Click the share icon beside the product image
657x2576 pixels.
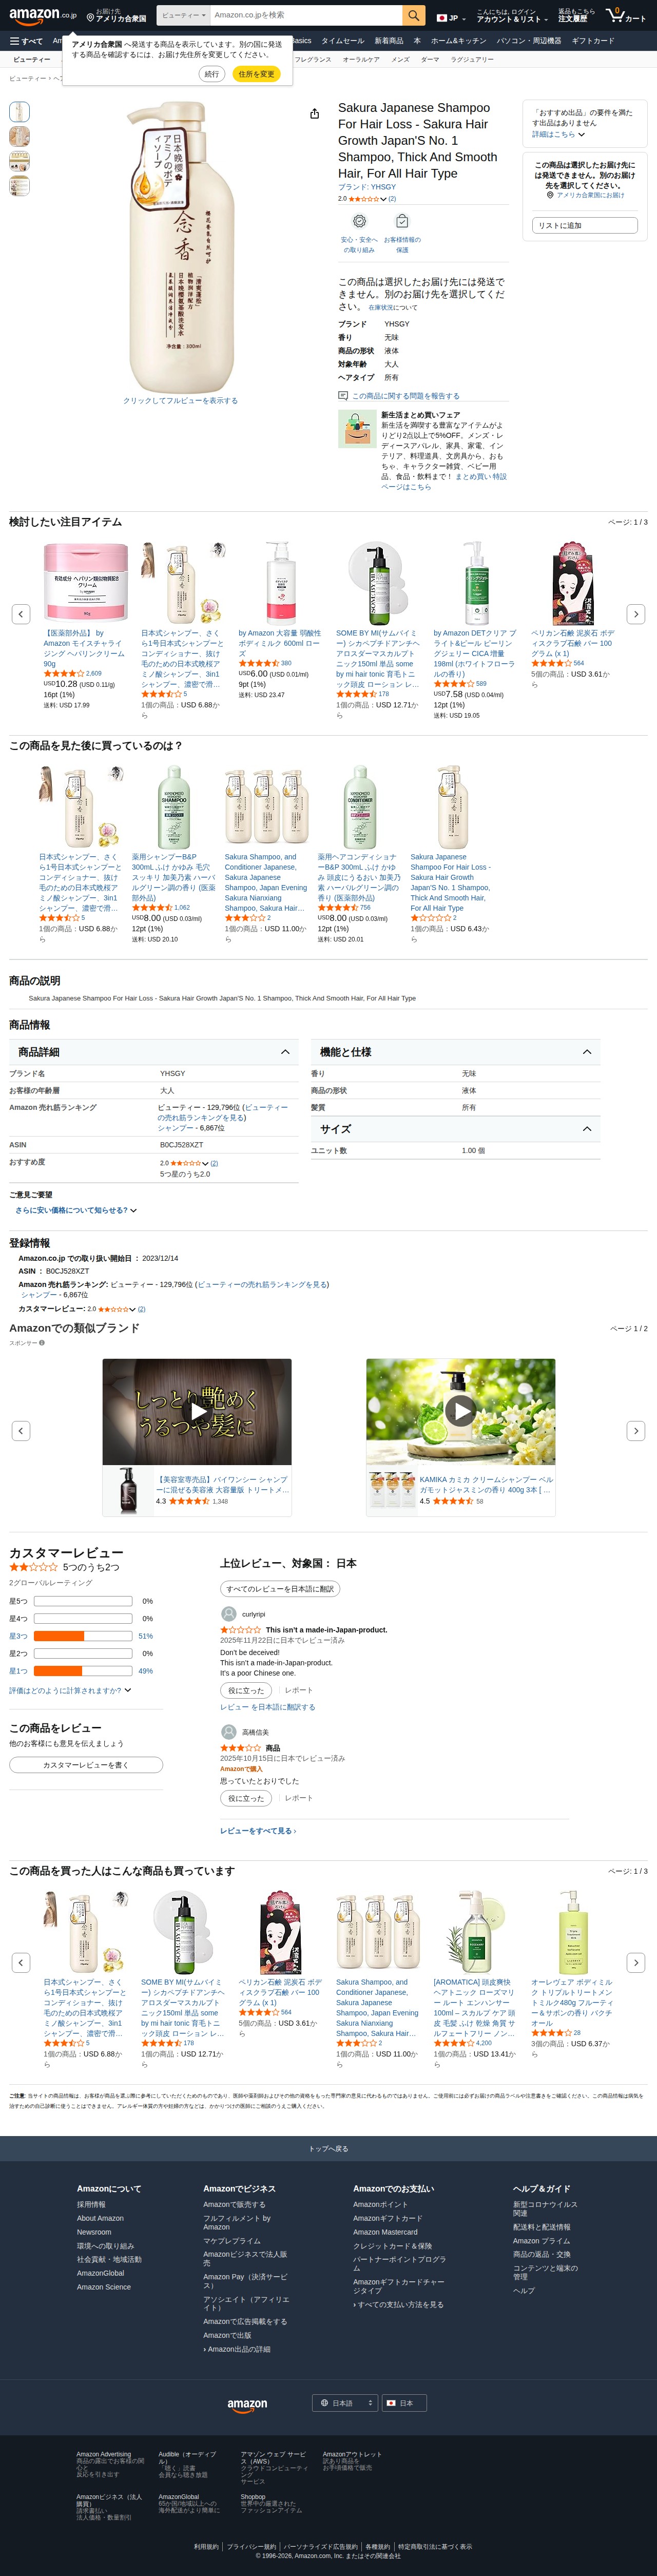tap(314, 114)
